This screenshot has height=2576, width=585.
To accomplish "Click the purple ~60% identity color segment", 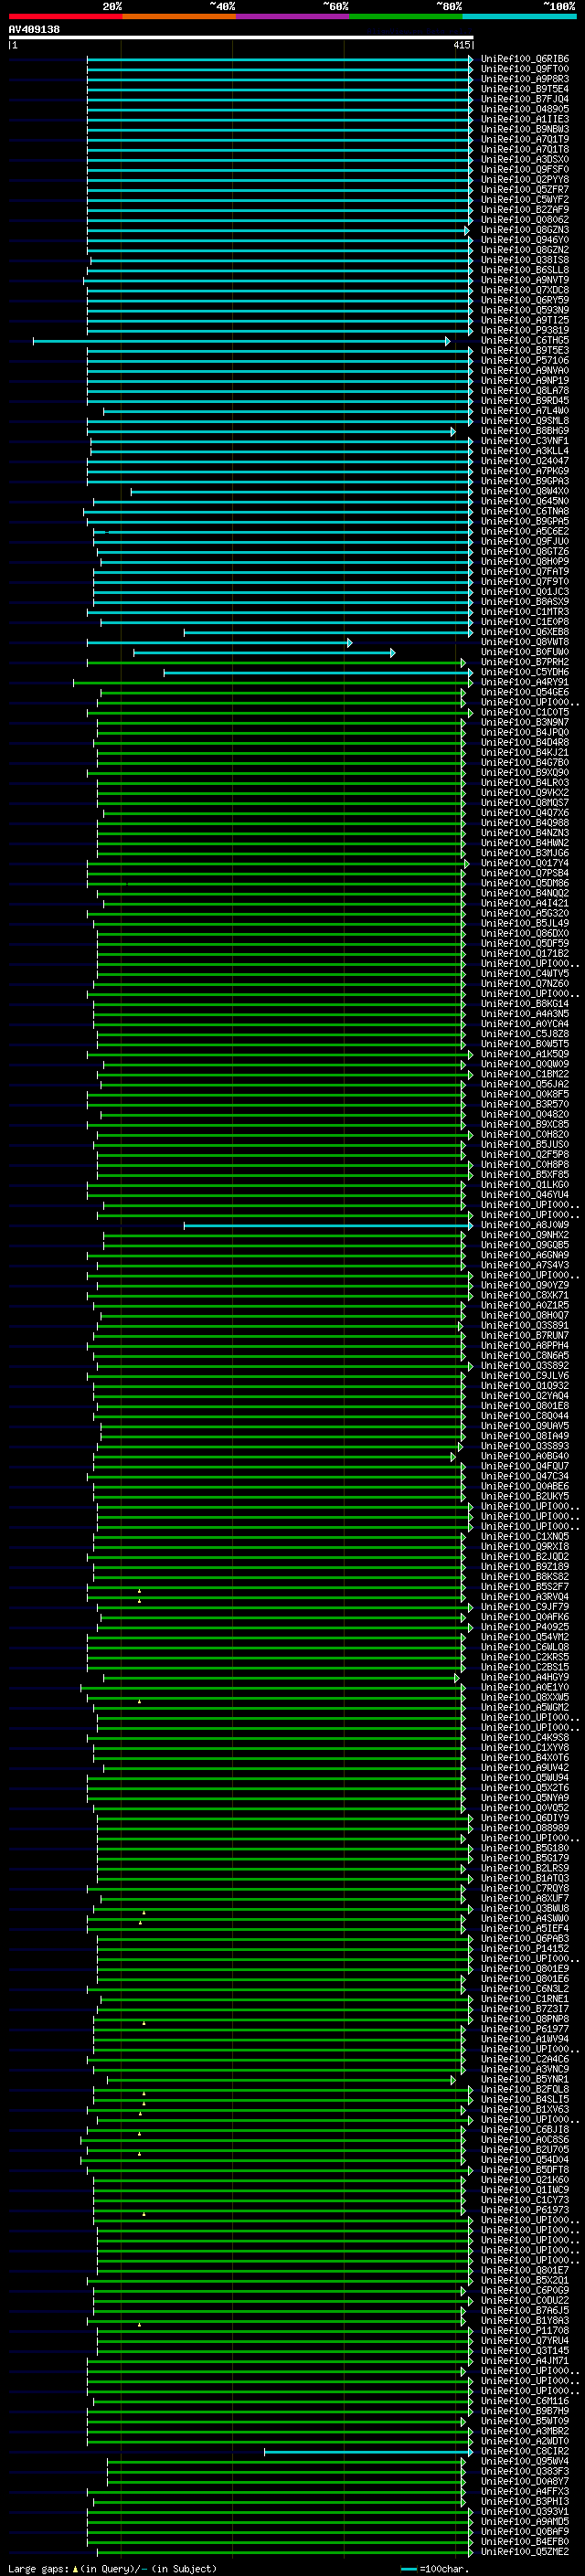I will pos(292,16).
